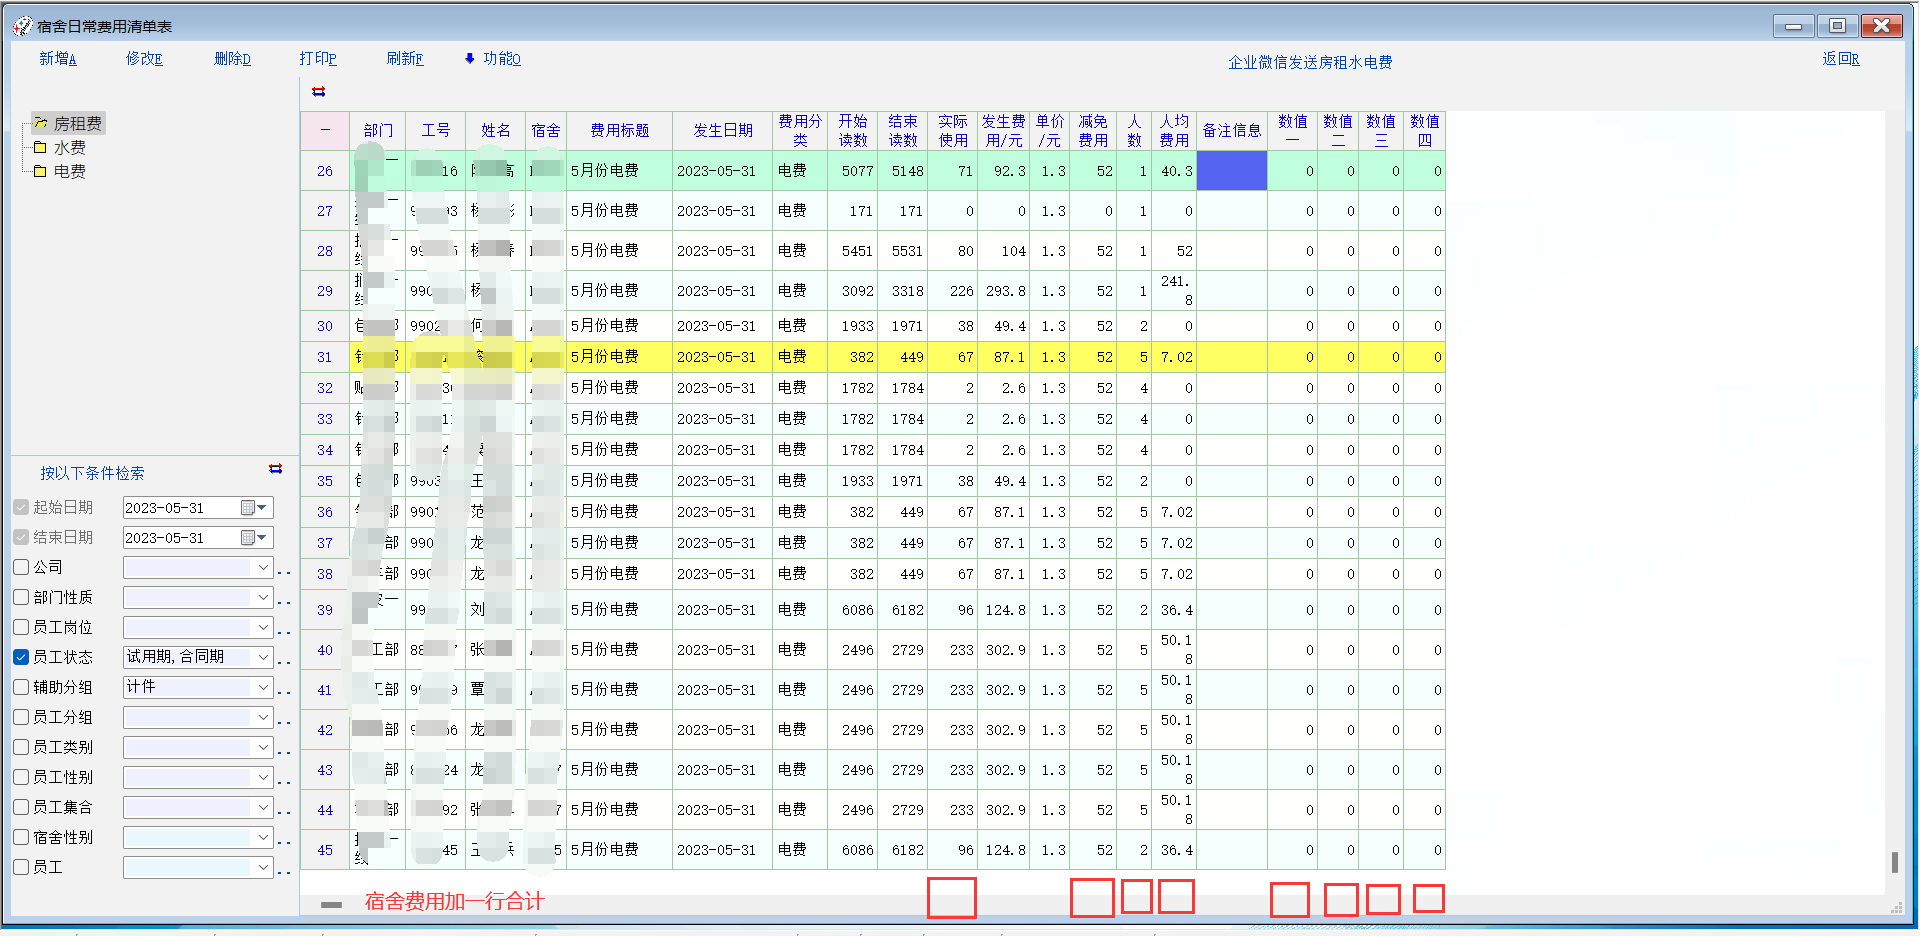The width and height of the screenshot is (1920, 936).
Task: Open the 起始日期 calendar picker icon
Action: click(248, 508)
